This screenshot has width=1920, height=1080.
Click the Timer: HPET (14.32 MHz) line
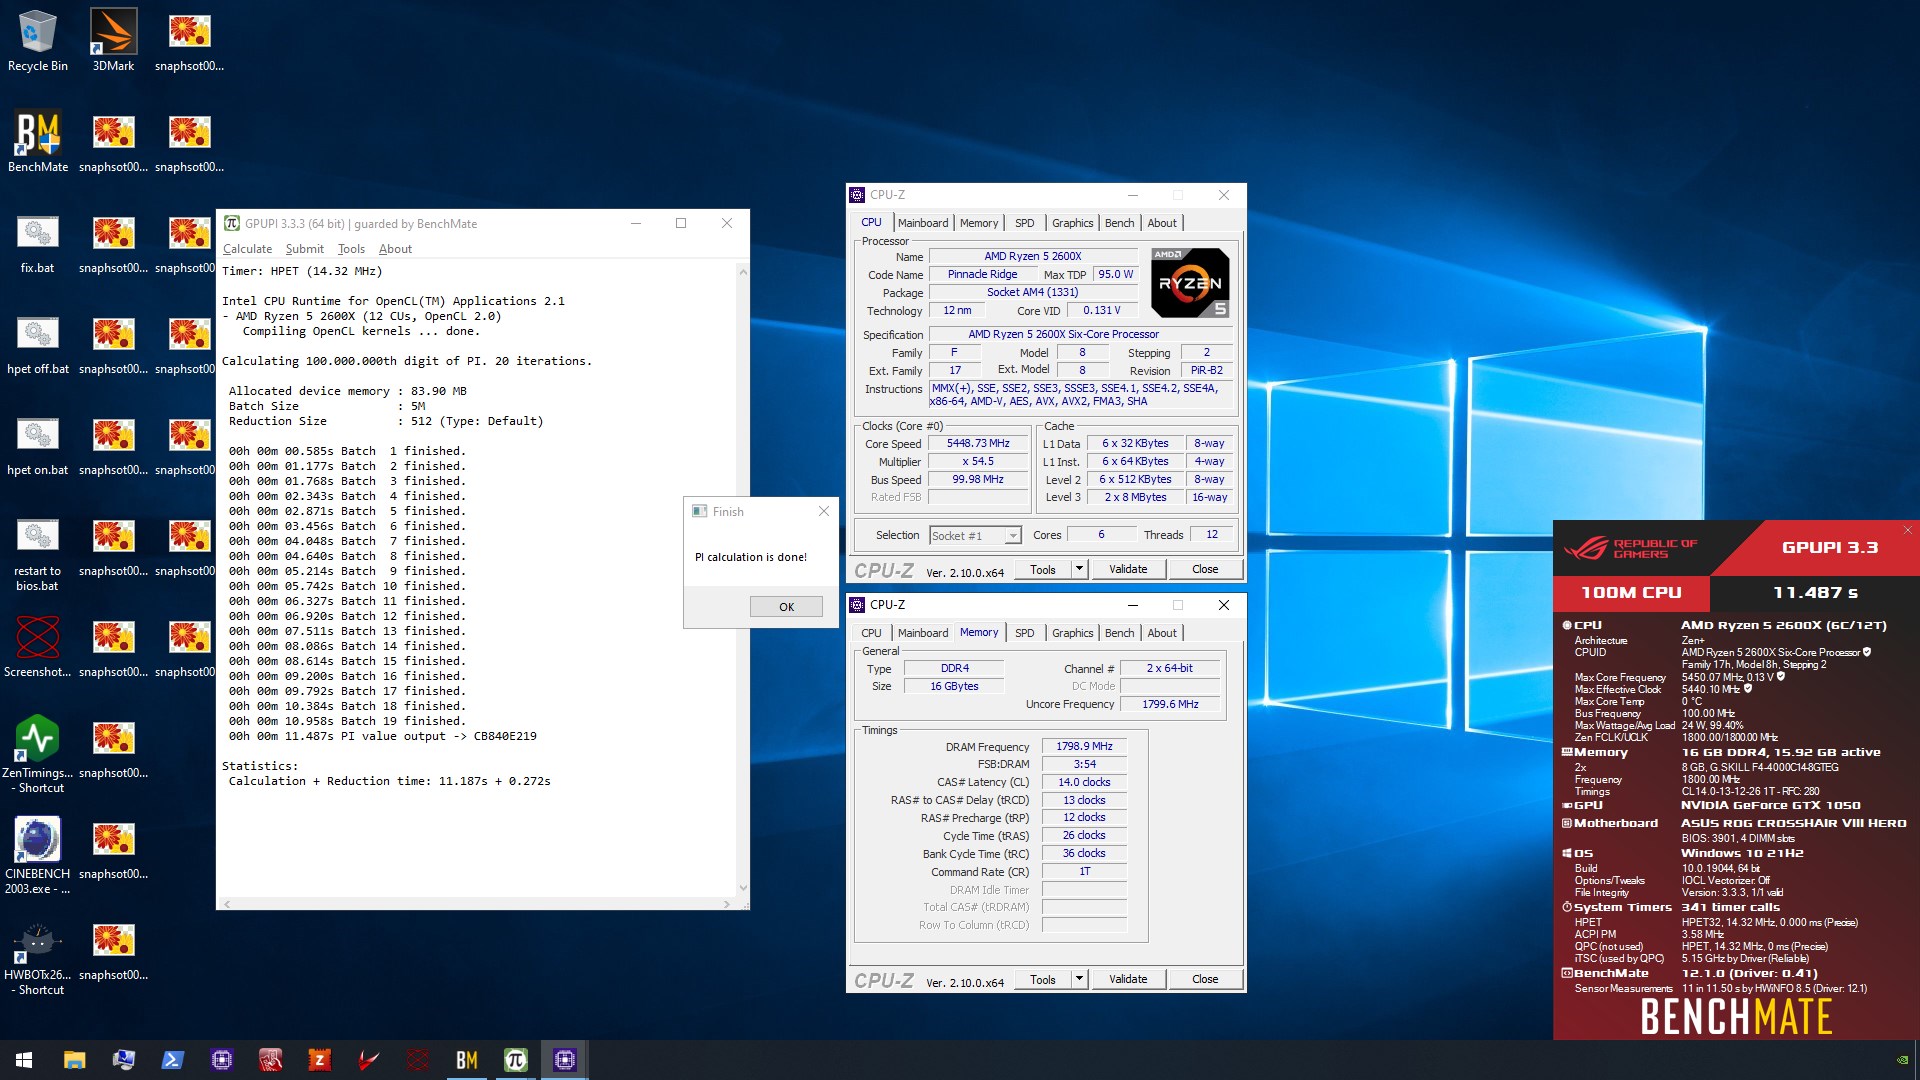pos(302,271)
